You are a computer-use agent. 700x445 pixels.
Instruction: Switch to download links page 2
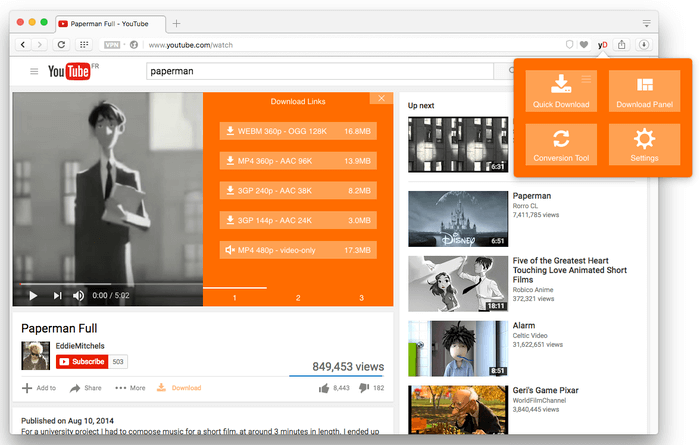[x=298, y=297]
